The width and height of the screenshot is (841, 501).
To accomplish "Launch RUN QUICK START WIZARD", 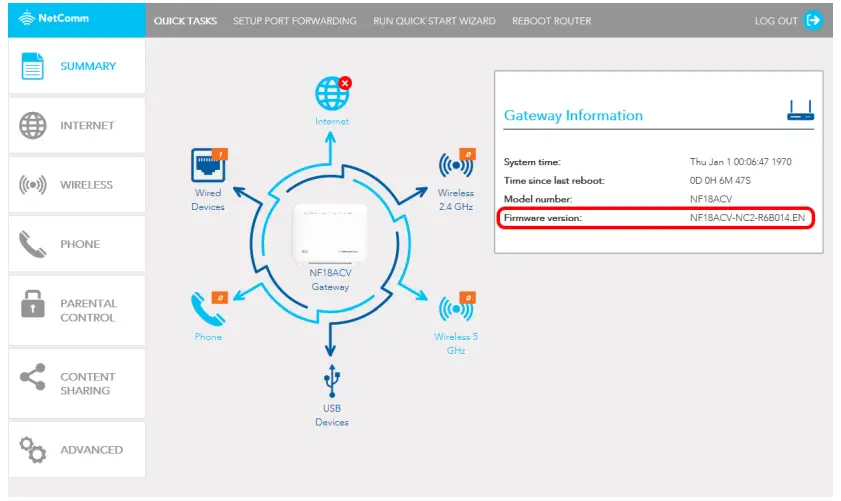I will 434,21.
